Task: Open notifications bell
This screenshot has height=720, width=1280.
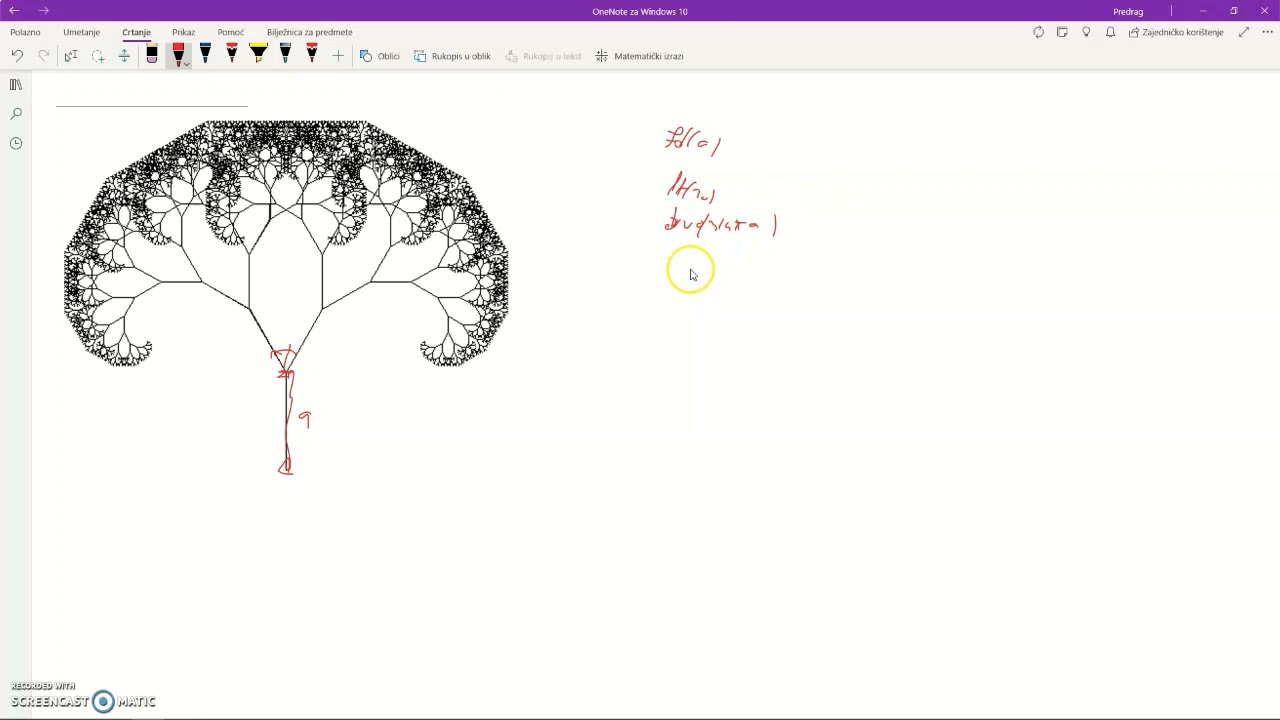Action: click(x=1110, y=32)
